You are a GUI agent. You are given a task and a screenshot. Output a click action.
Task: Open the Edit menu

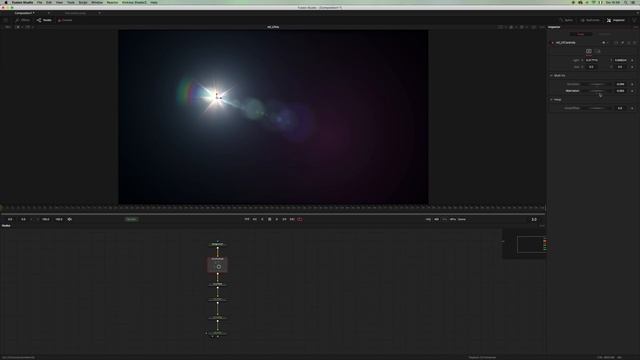[49, 2]
